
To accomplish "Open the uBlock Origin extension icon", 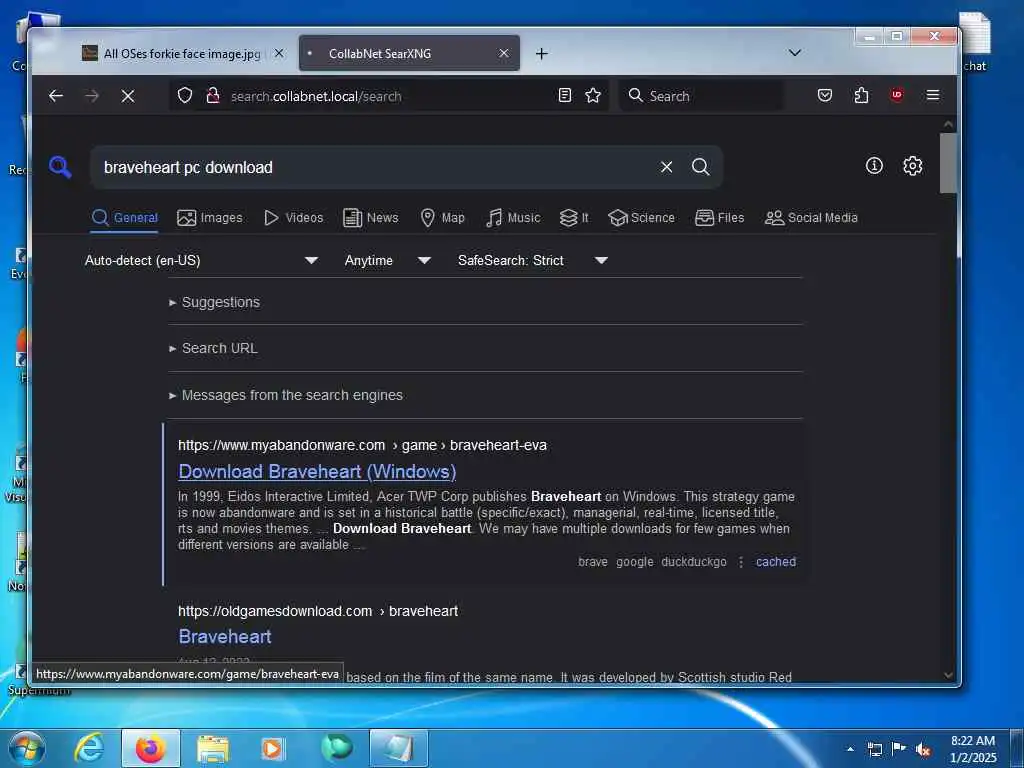I will pos(897,95).
